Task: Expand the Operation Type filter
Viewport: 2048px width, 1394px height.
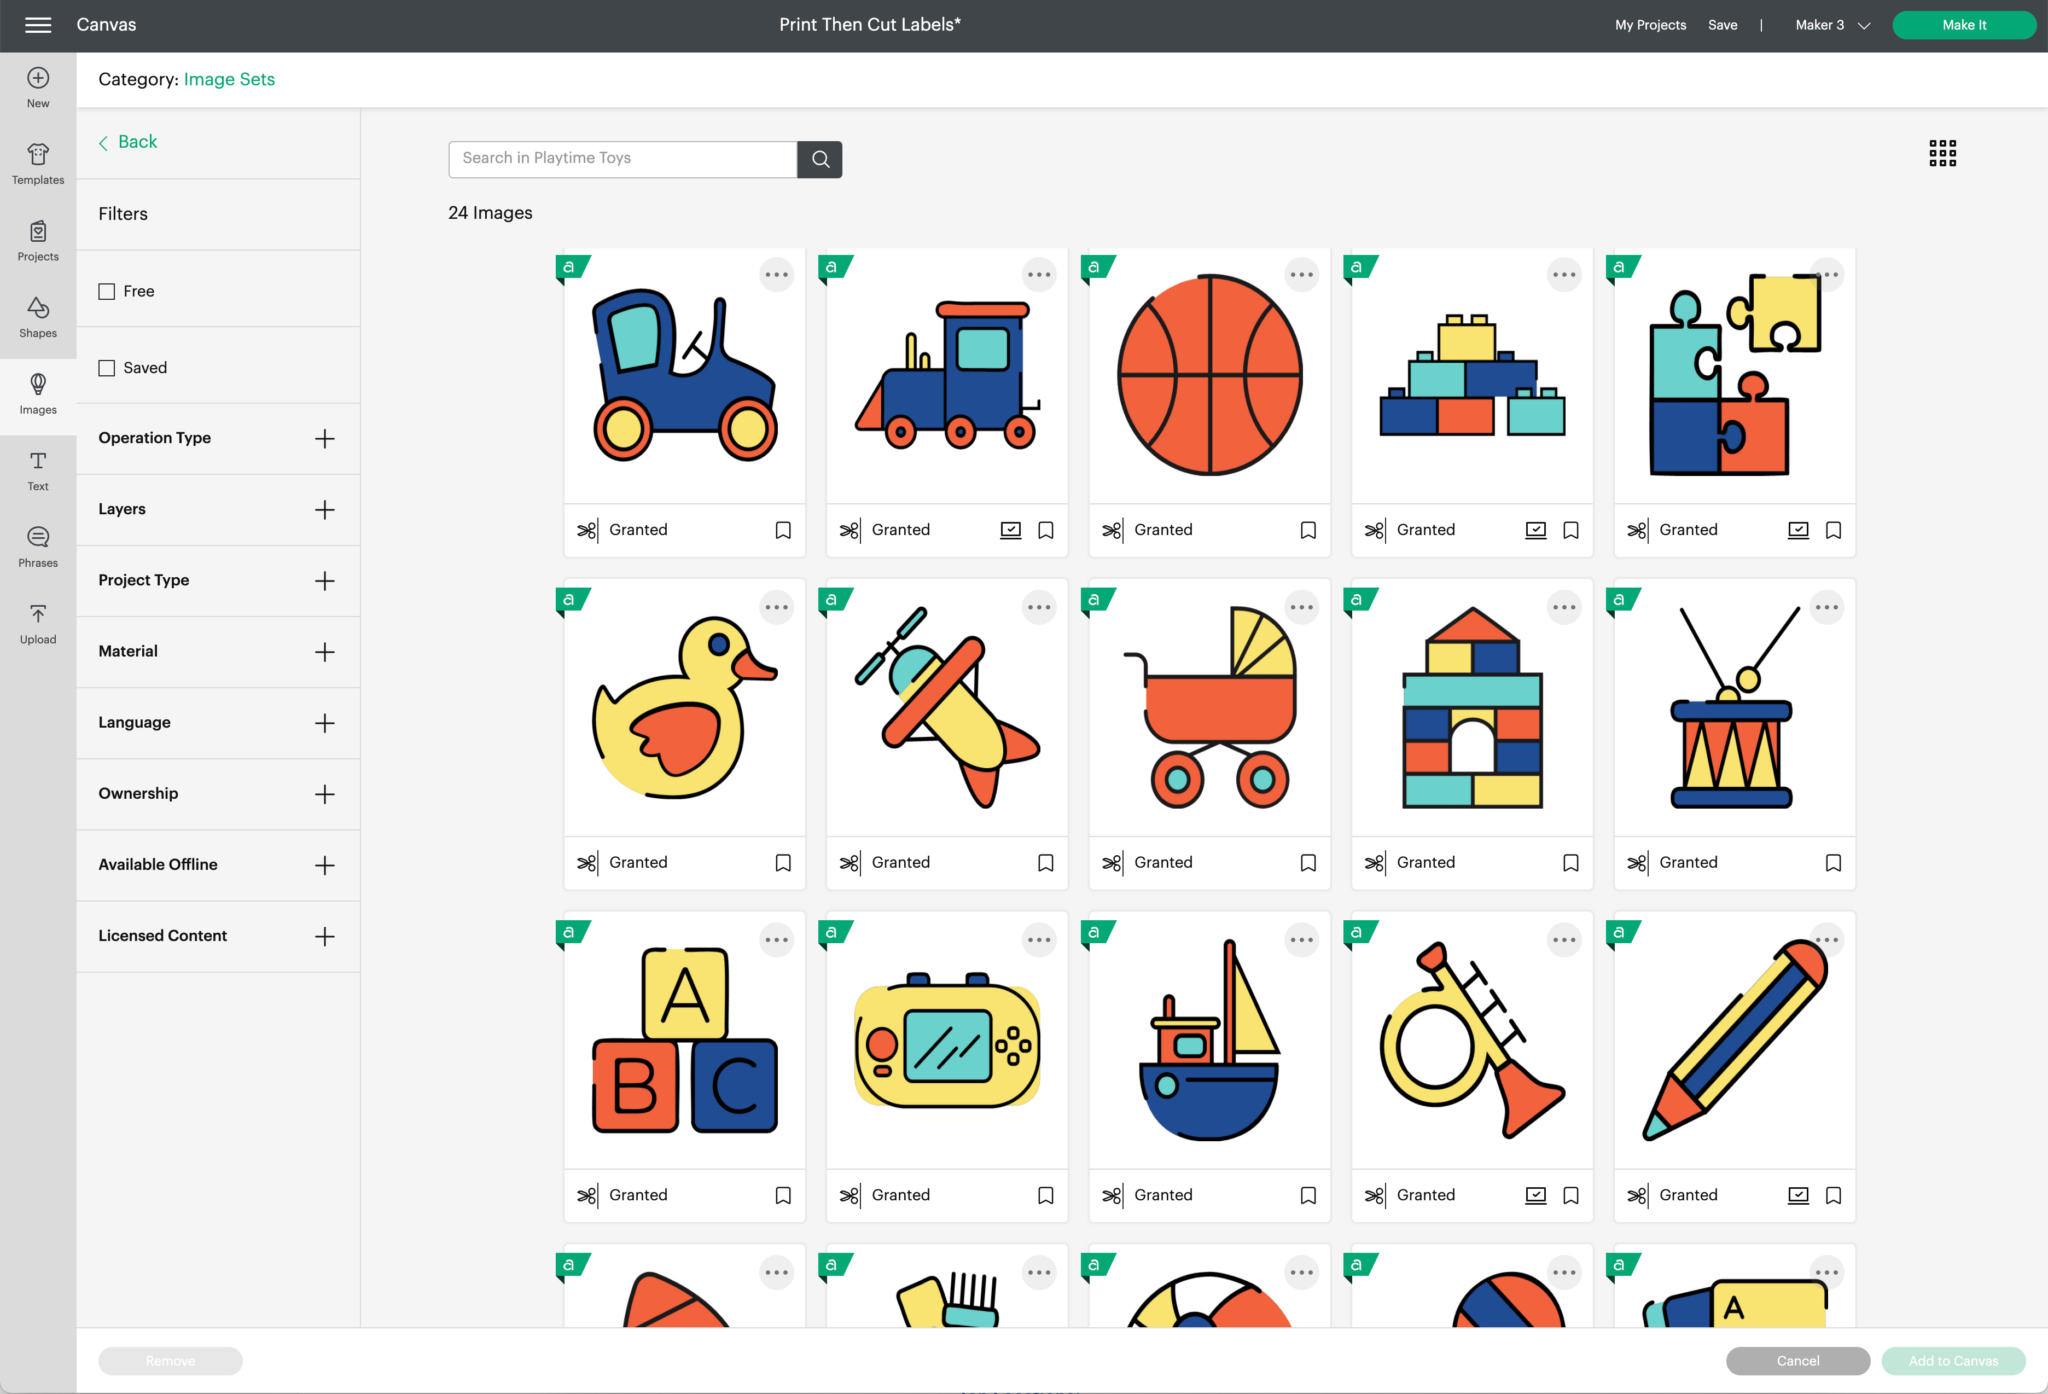Action: click(324, 438)
